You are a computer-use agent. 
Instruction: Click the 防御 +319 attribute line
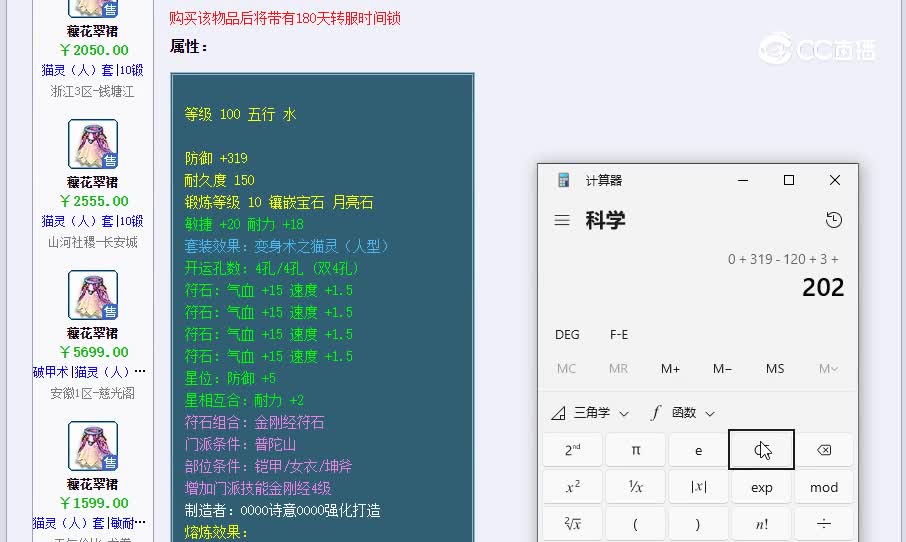[216, 158]
